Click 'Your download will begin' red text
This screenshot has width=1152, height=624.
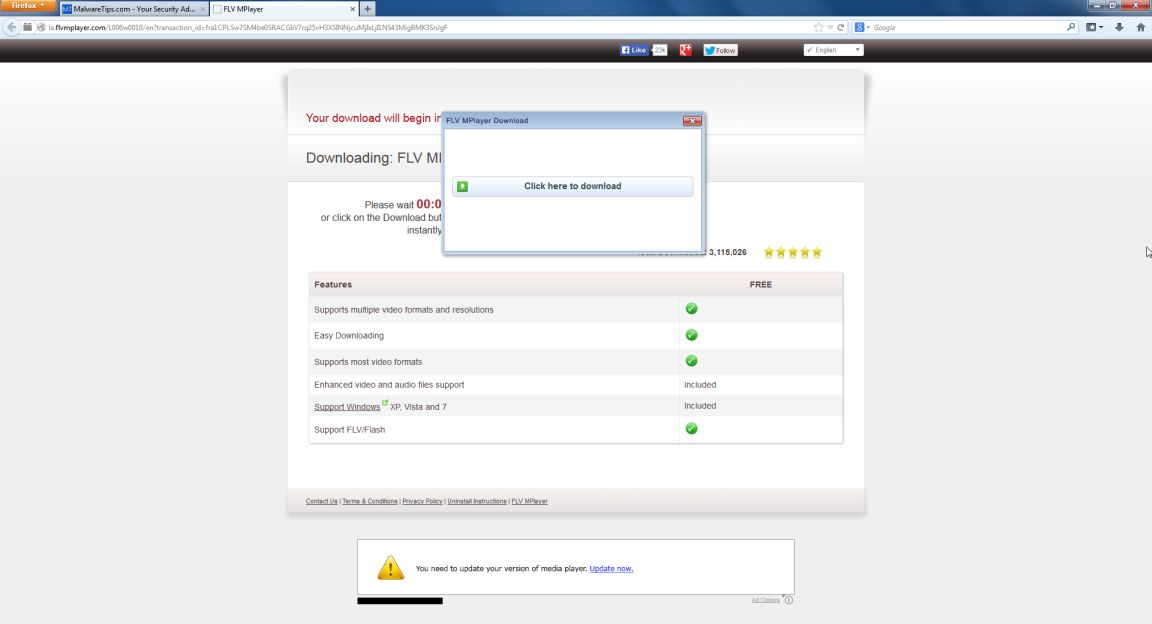(x=373, y=118)
